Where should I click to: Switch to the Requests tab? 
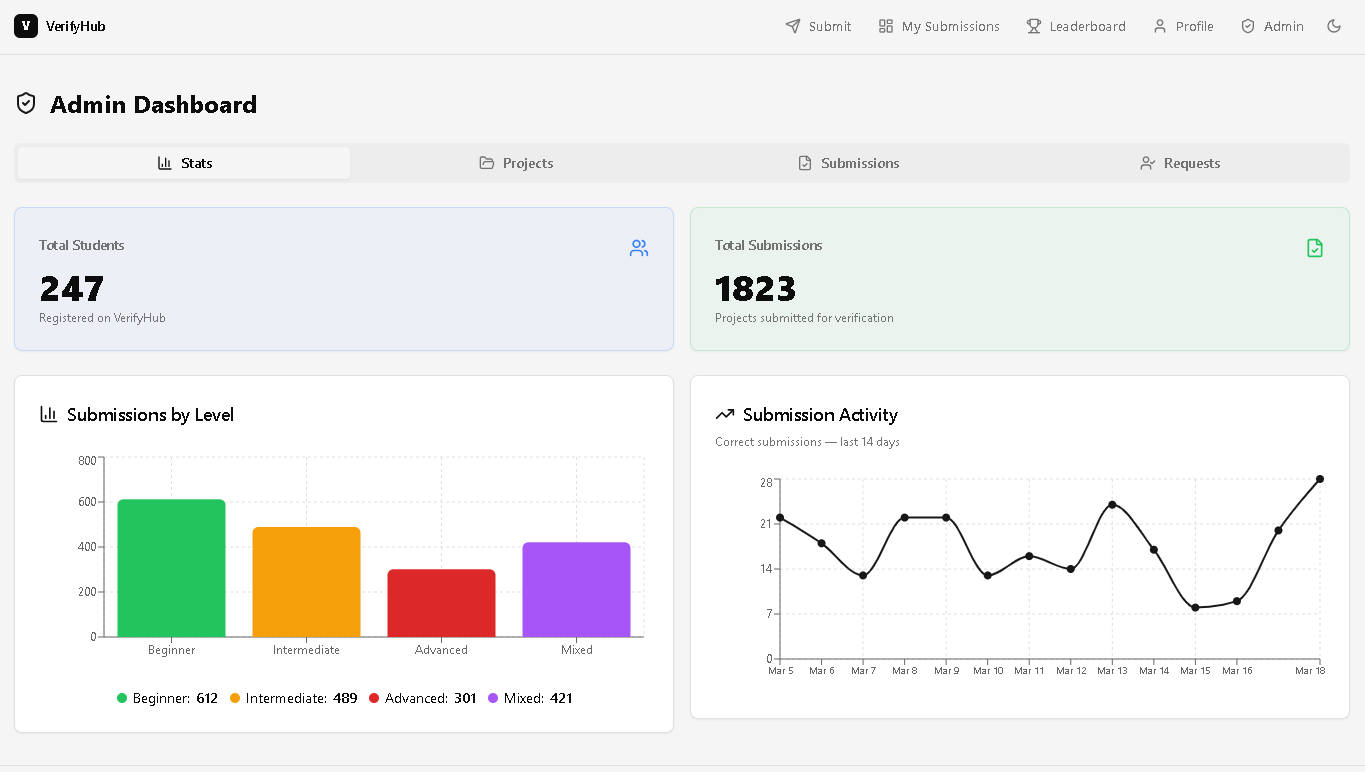pyautogui.click(x=1180, y=163)
